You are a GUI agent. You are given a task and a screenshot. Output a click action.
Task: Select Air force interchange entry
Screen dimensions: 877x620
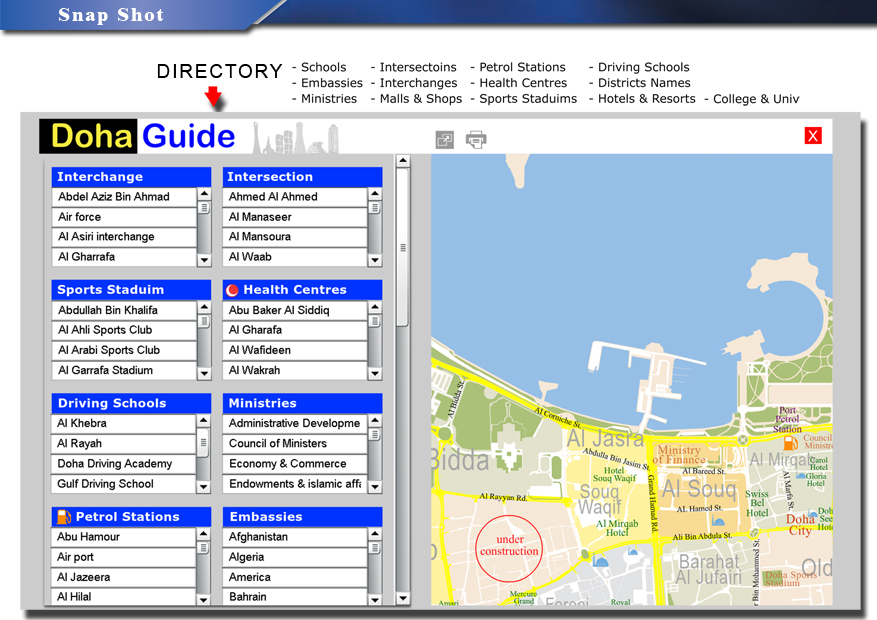124,217
